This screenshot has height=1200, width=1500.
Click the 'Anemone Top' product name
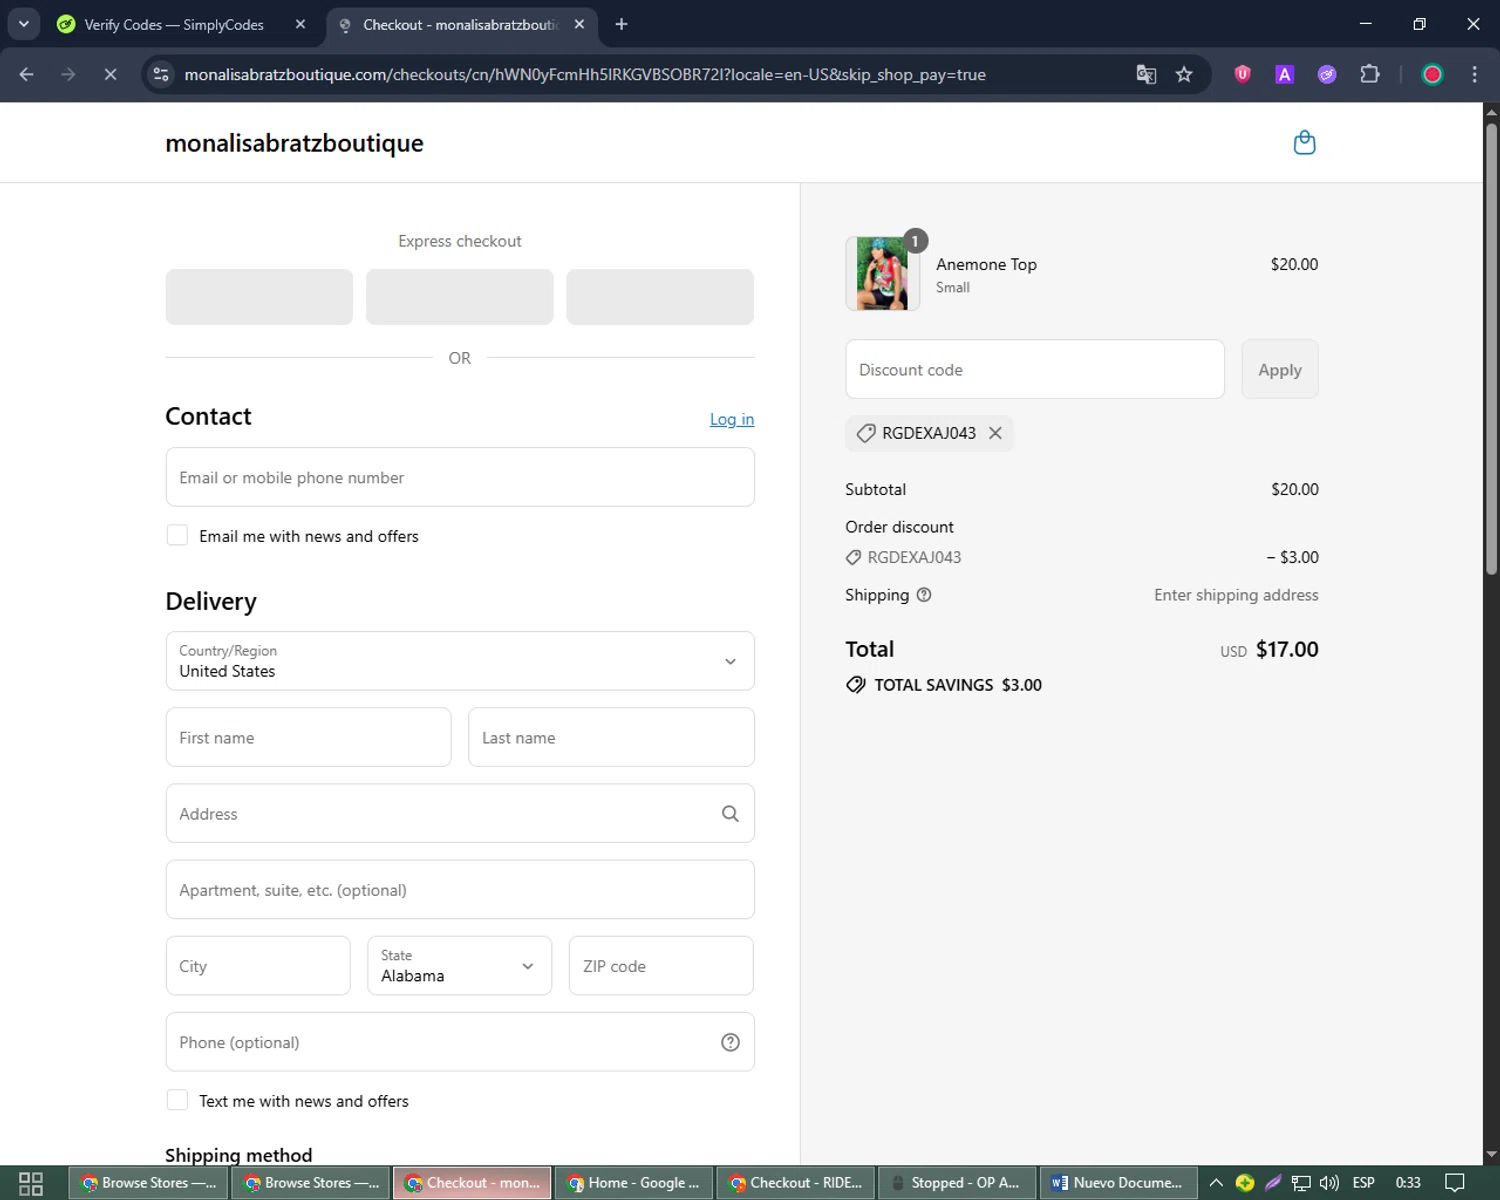coord(986,264)
